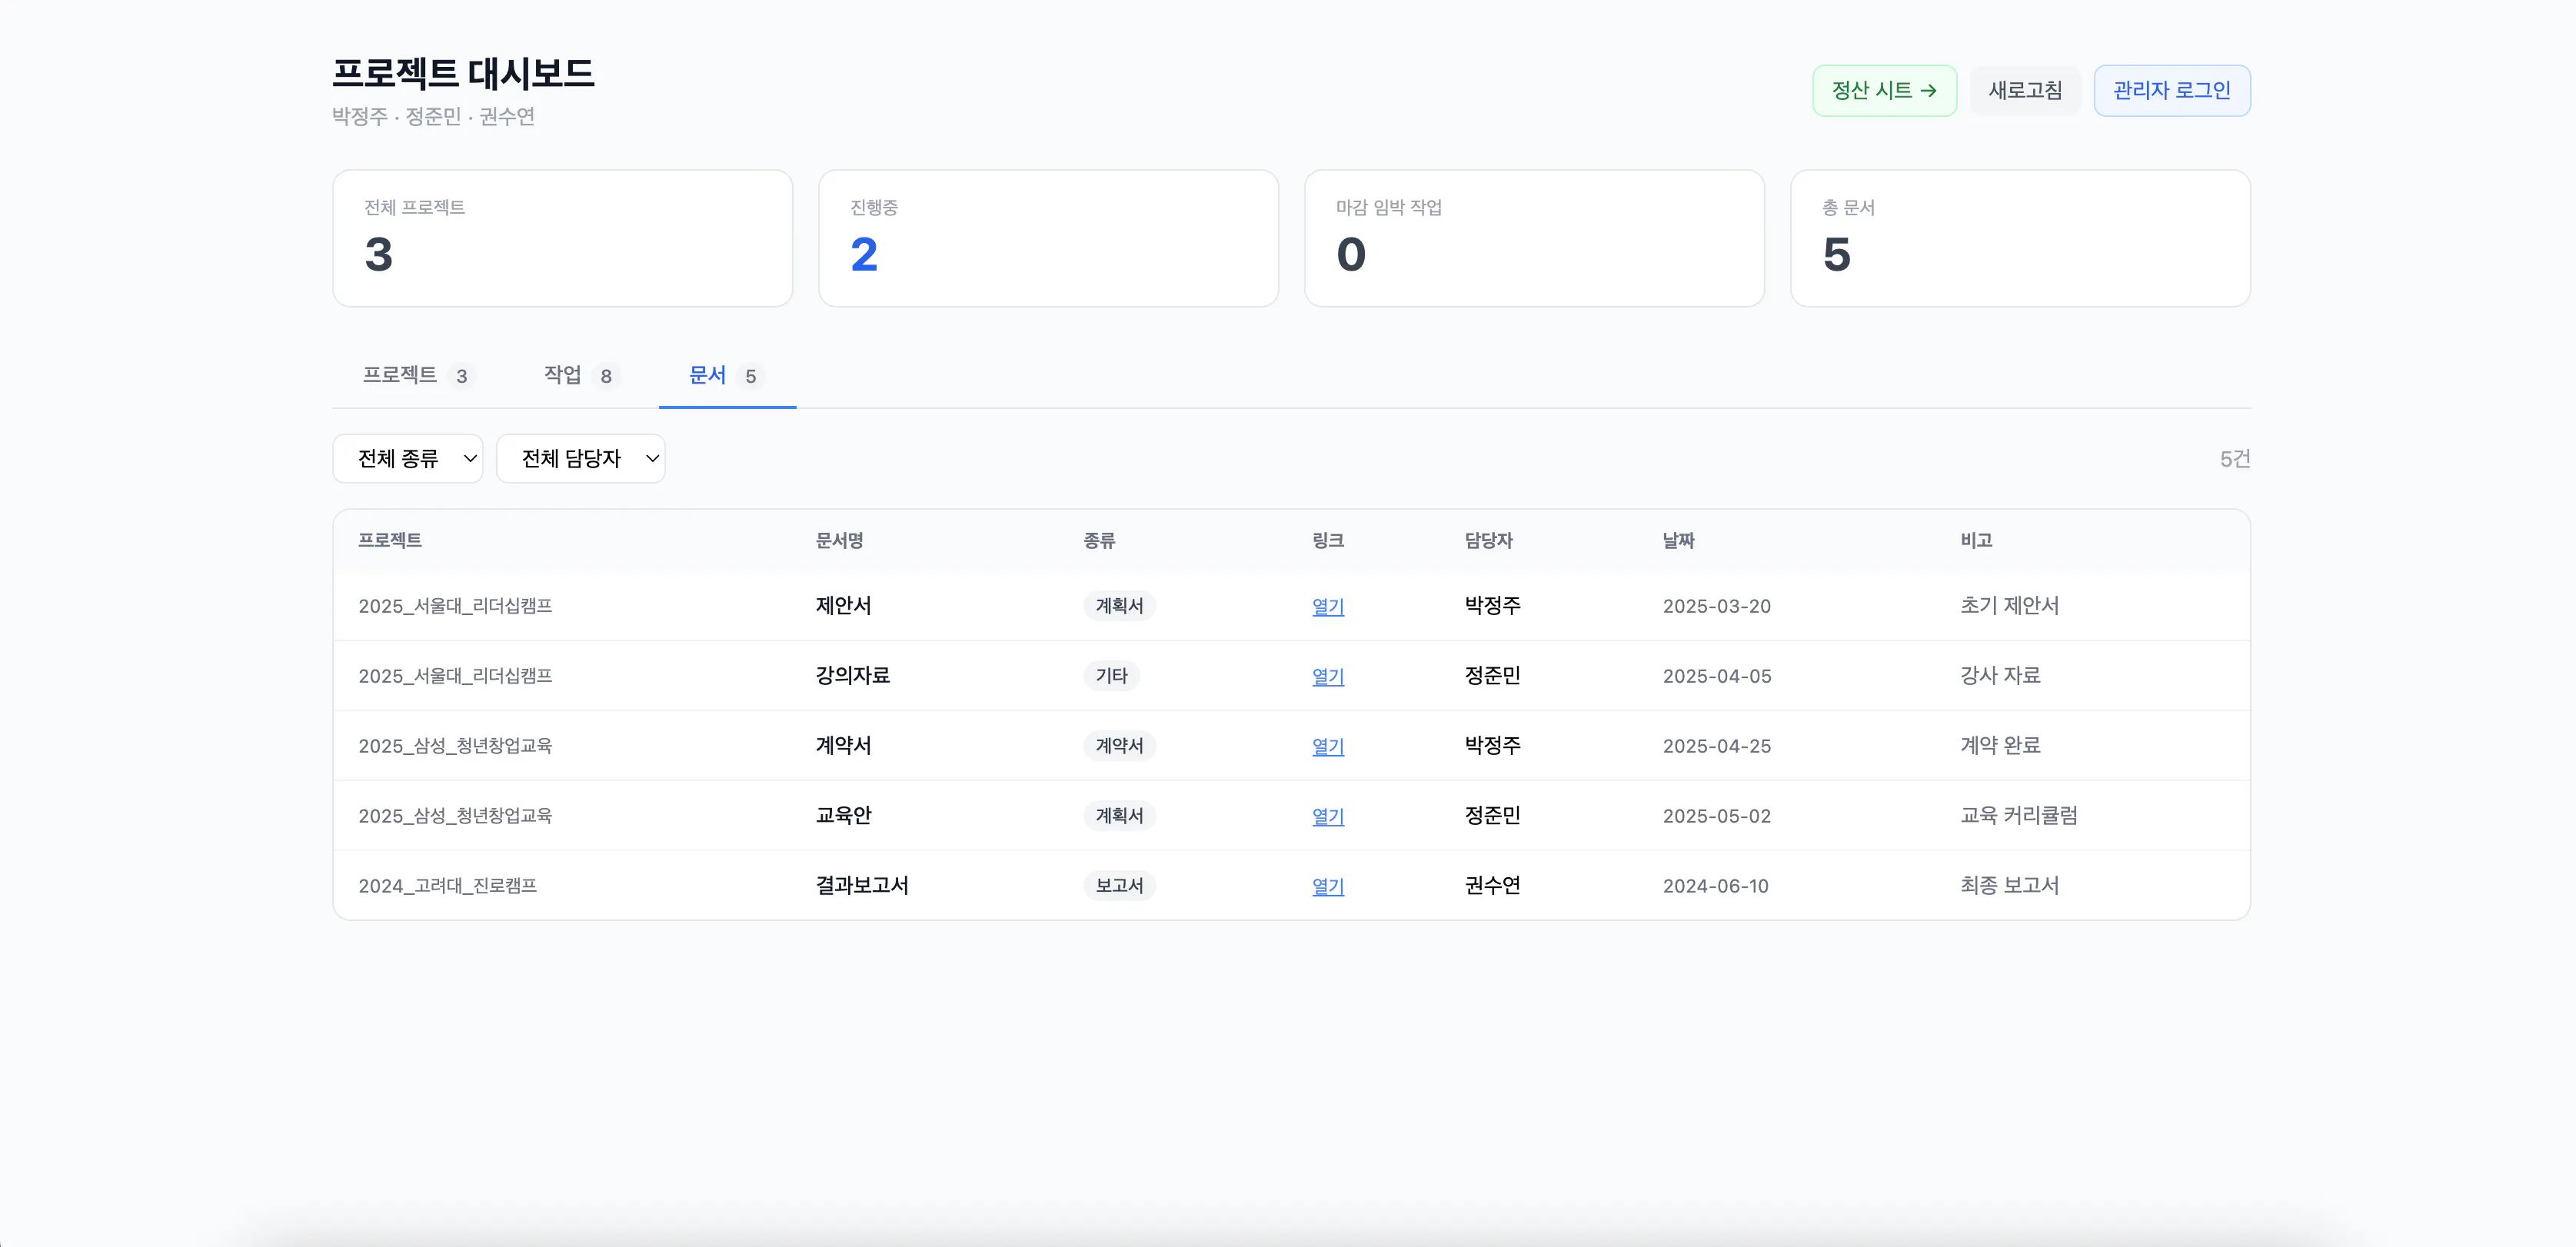The height and width of the screenshot is (1247, 2576).
Task: Click the 진행중 summary card
Action: 1049,238
